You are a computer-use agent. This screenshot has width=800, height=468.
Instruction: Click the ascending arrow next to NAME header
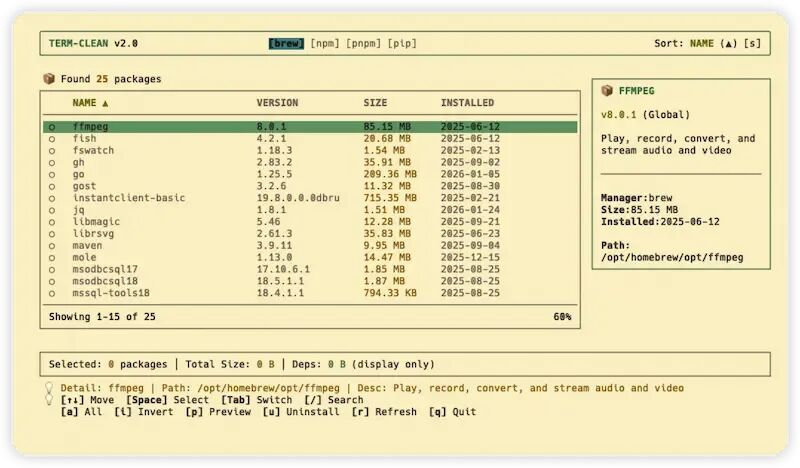click(x=105, y=103)
